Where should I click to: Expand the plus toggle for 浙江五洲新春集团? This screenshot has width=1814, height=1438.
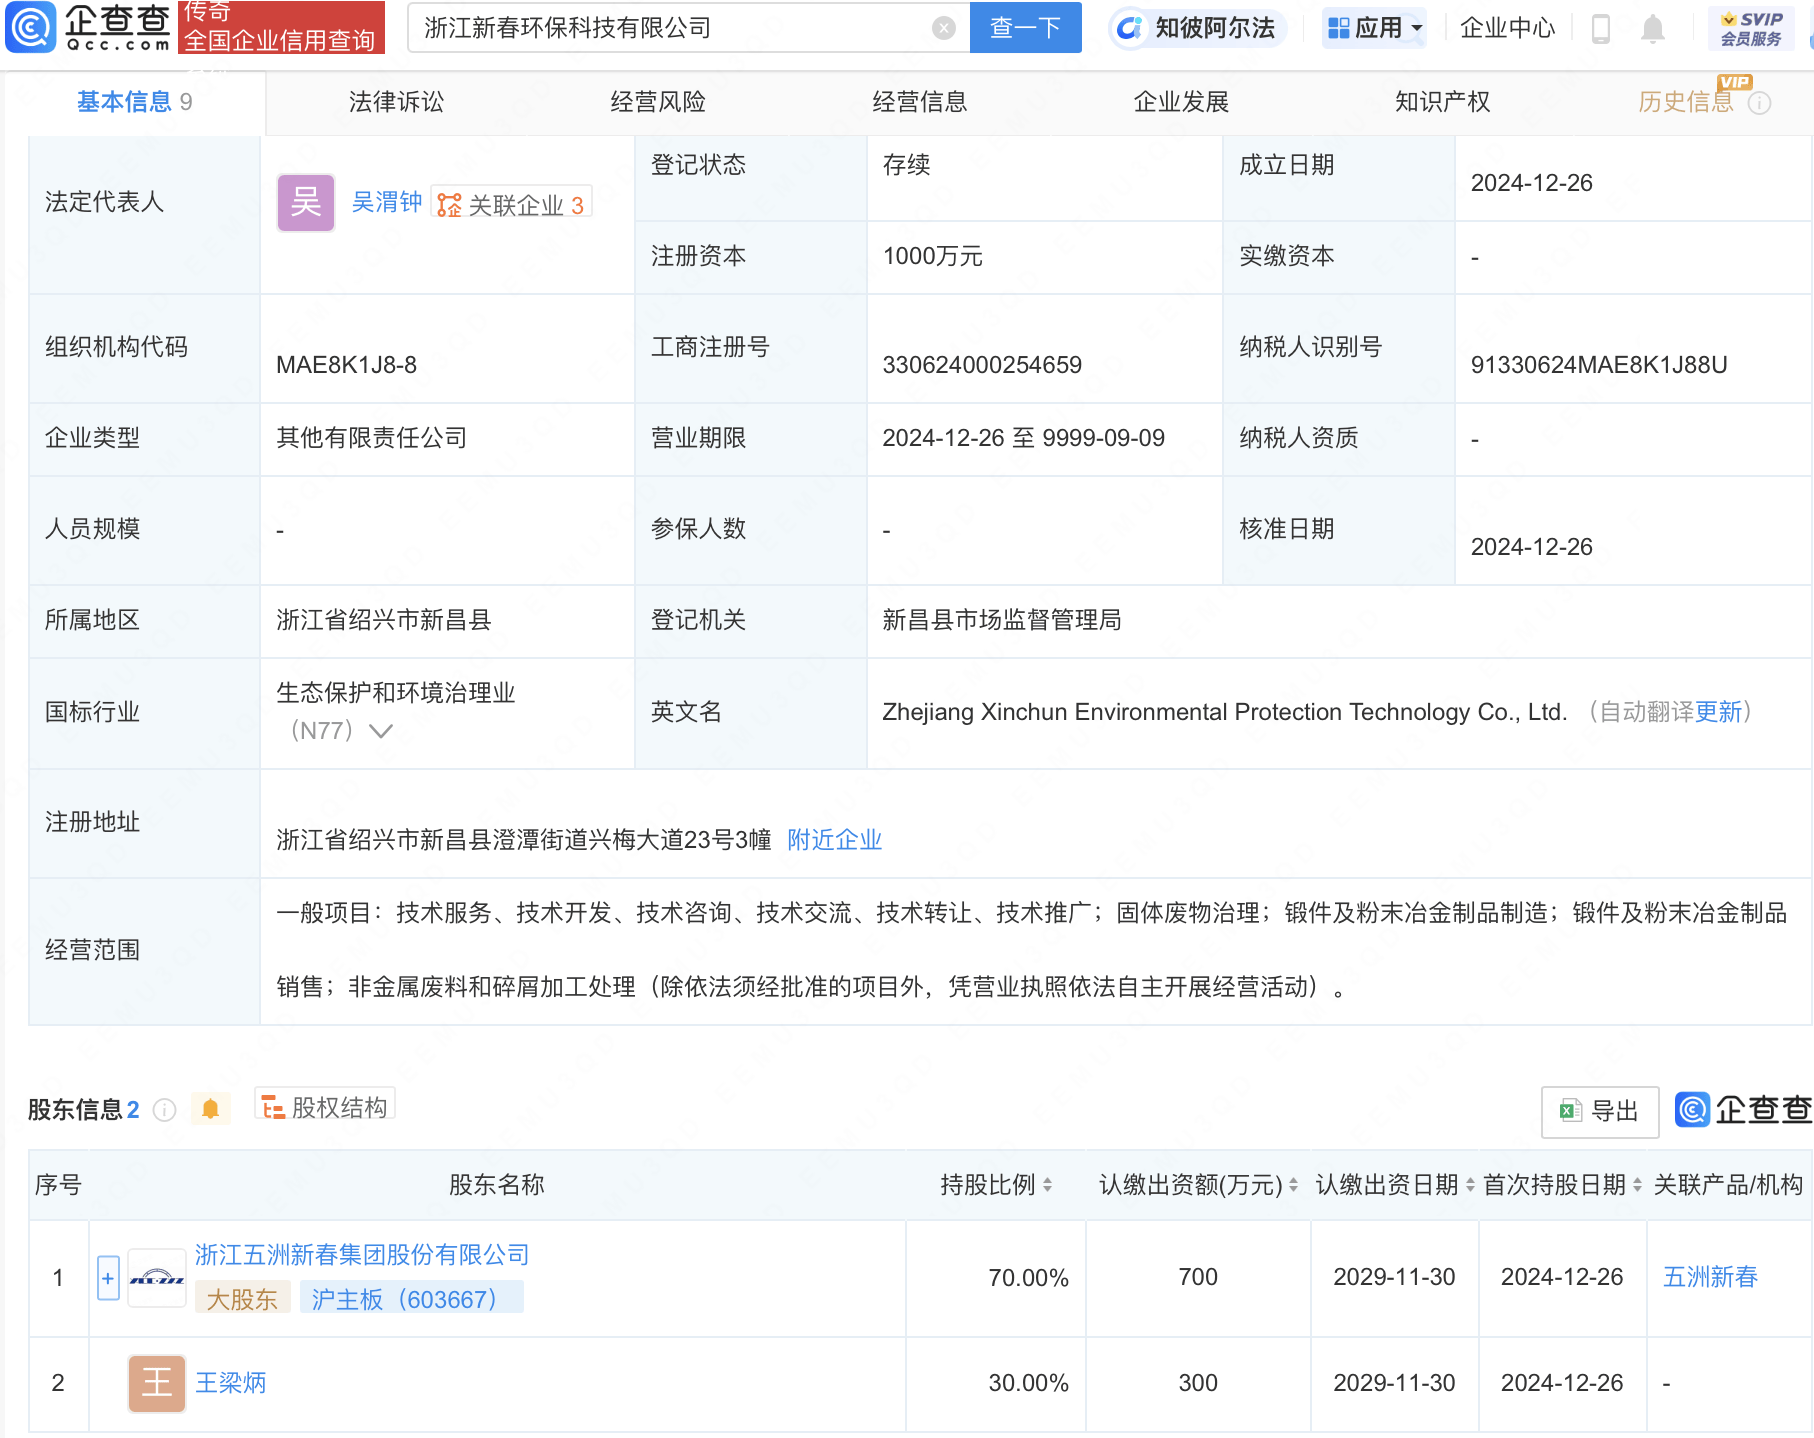(109, 1278)
